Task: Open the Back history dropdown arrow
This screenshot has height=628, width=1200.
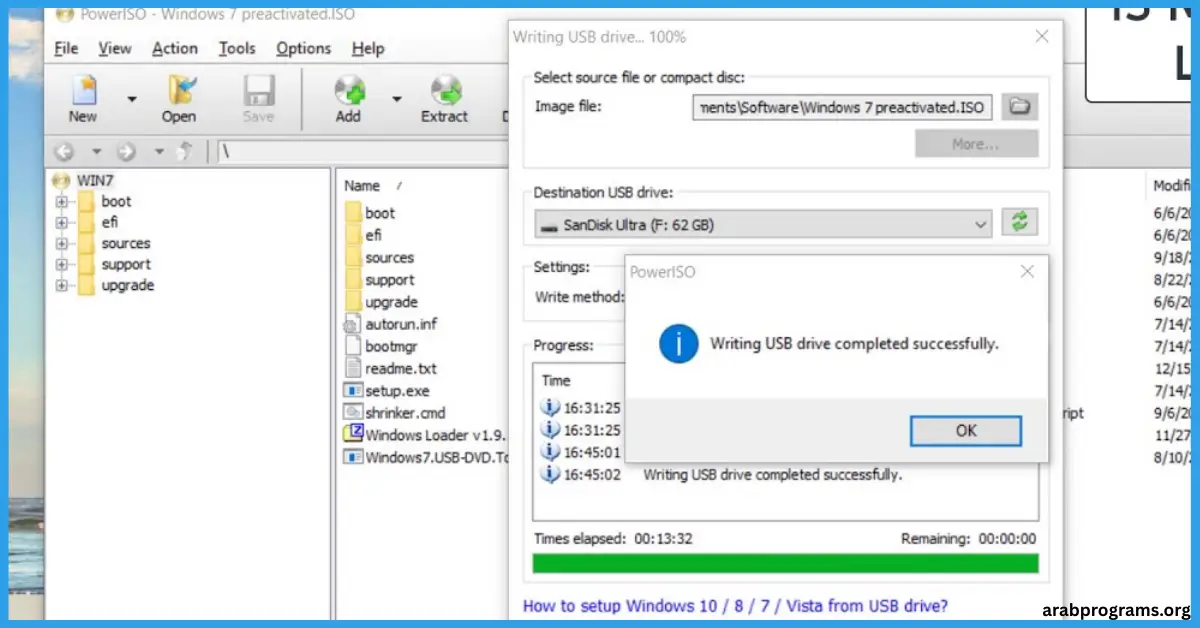Action: [97, 153]
